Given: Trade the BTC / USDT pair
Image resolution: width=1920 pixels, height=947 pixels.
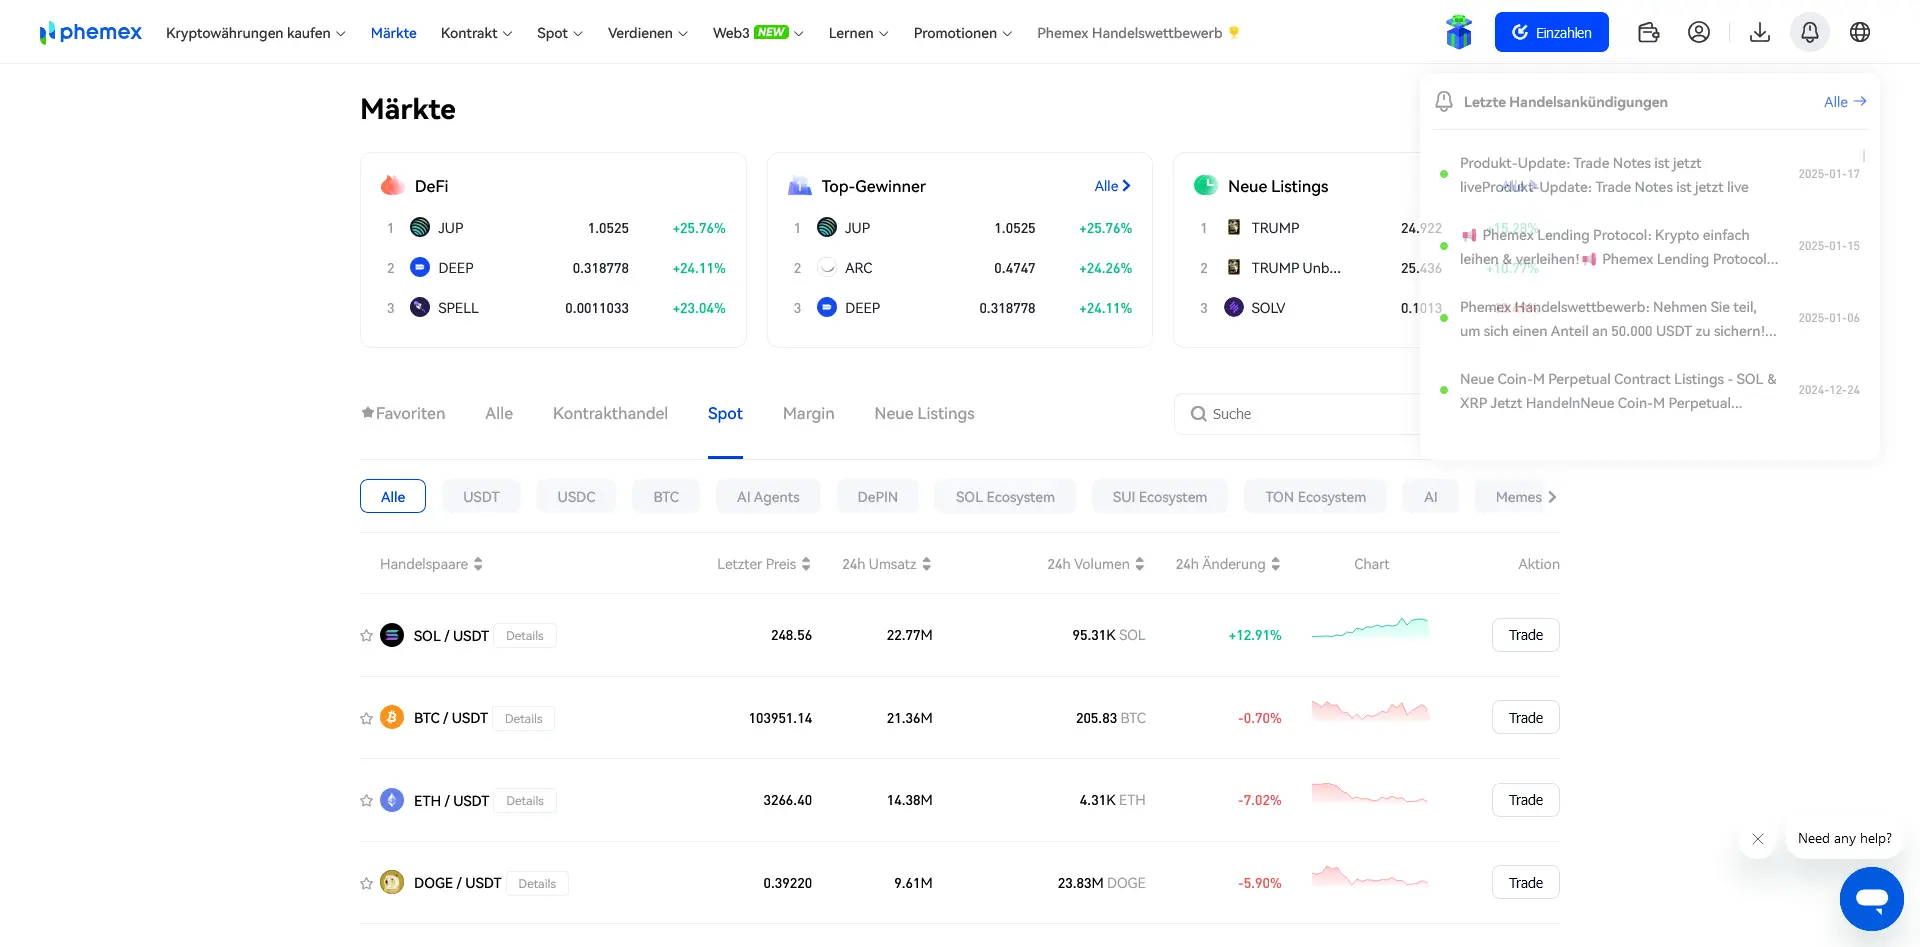Looking at the screenshot, I should 1526,718.
